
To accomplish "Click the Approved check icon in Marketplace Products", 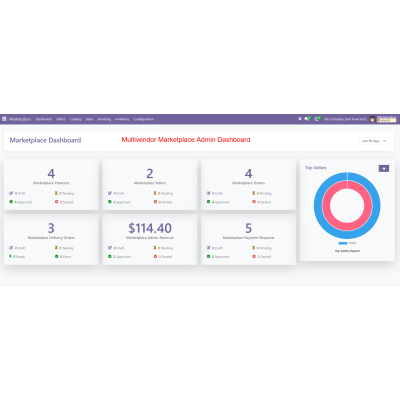I will pyautogui.click(x=11, y=202).
